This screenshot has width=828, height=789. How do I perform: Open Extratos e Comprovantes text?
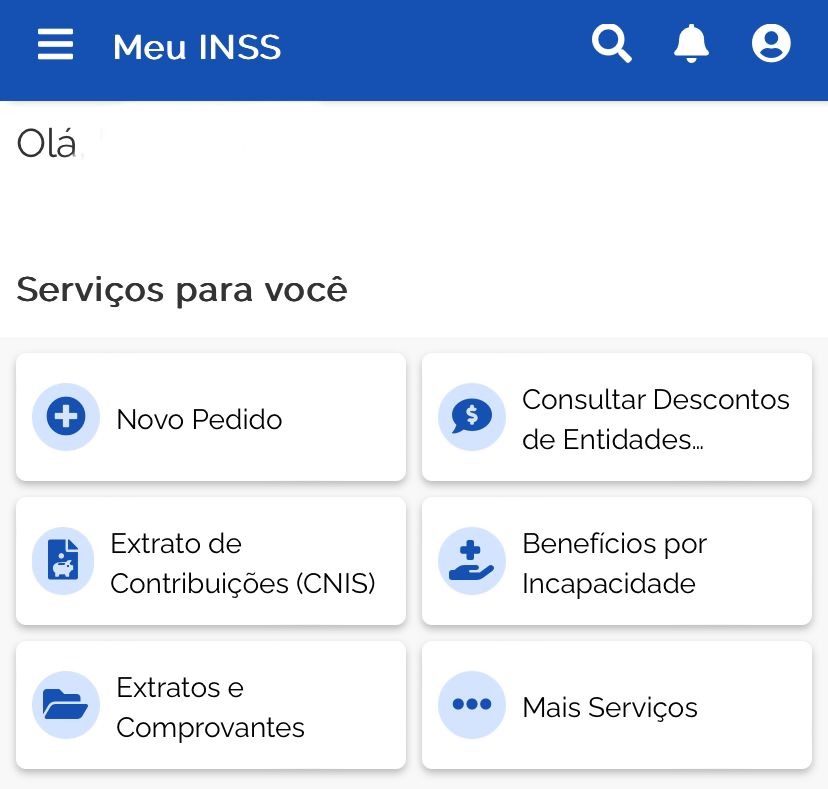210,707
